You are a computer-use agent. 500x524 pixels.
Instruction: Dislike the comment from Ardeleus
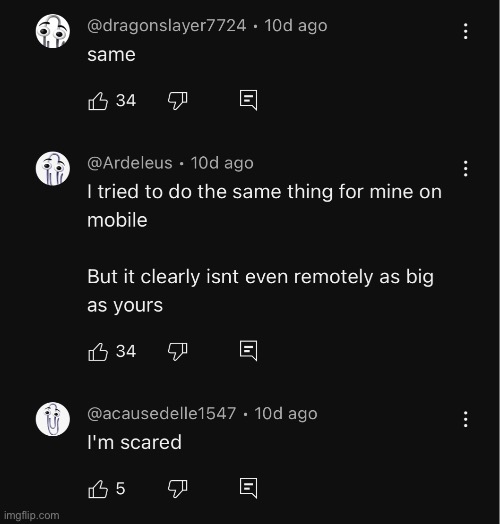point(177,352)
